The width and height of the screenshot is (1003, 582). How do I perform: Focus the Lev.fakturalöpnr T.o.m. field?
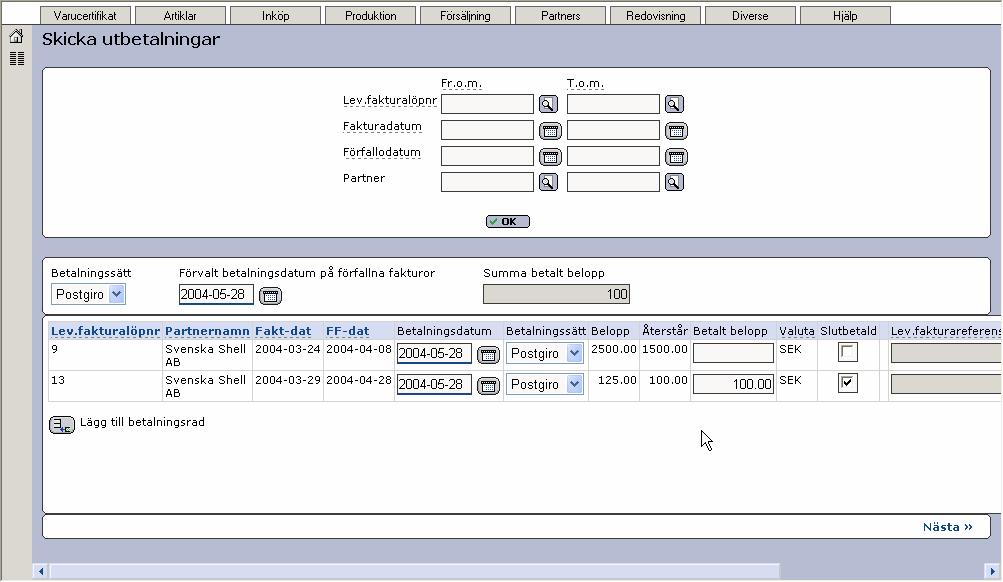click(613, 104)
